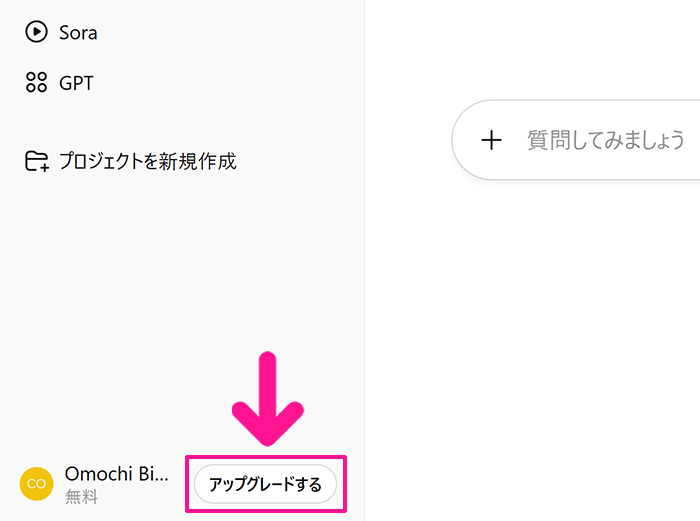The height and width of the screenshot is (521, 700).
Task: Click the Sora text label
Action: 78,32
